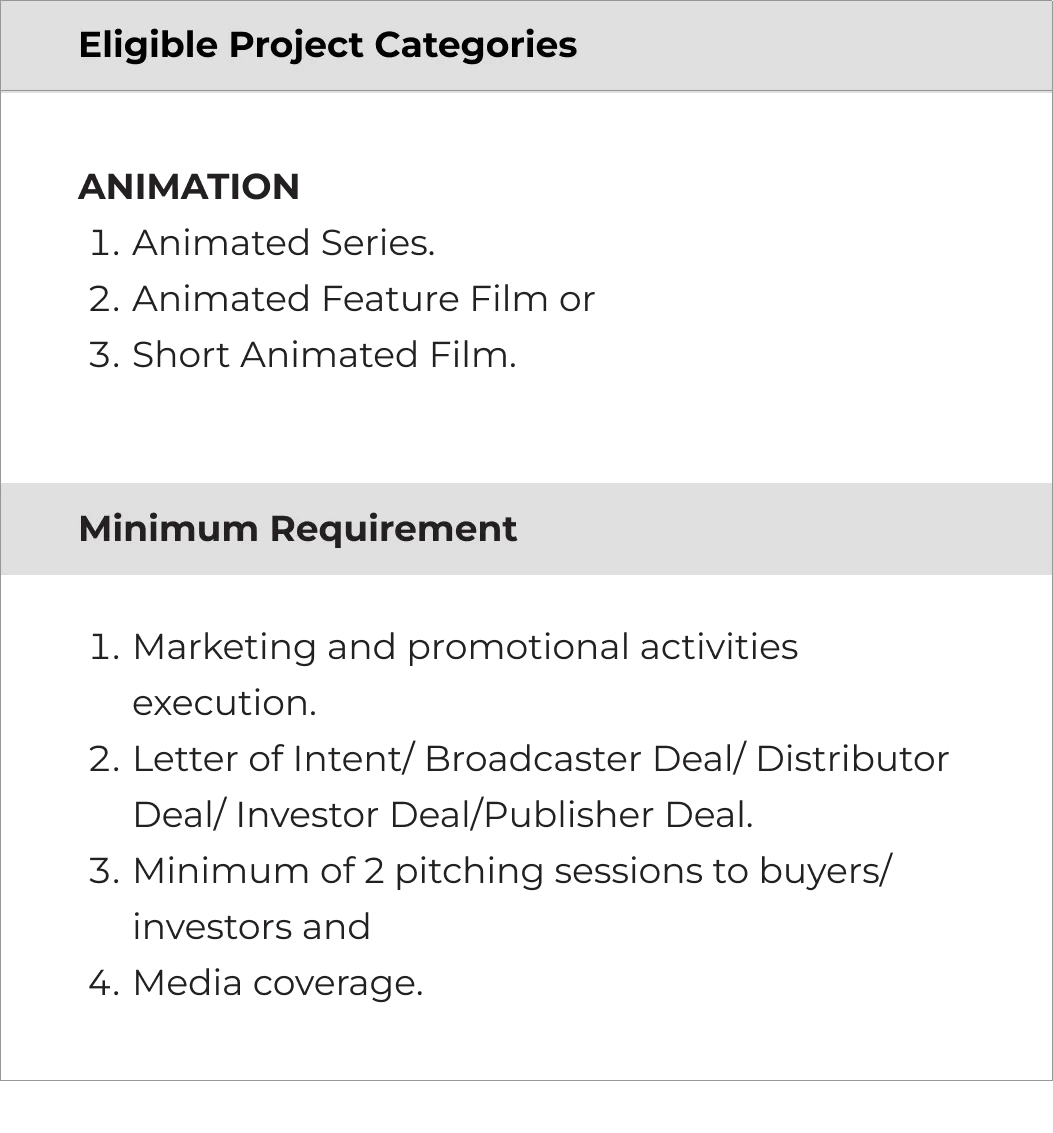1053x1133 pixels.
Task: Click list number 2 before Letter of Intent
Action: (x=104, y=759)
